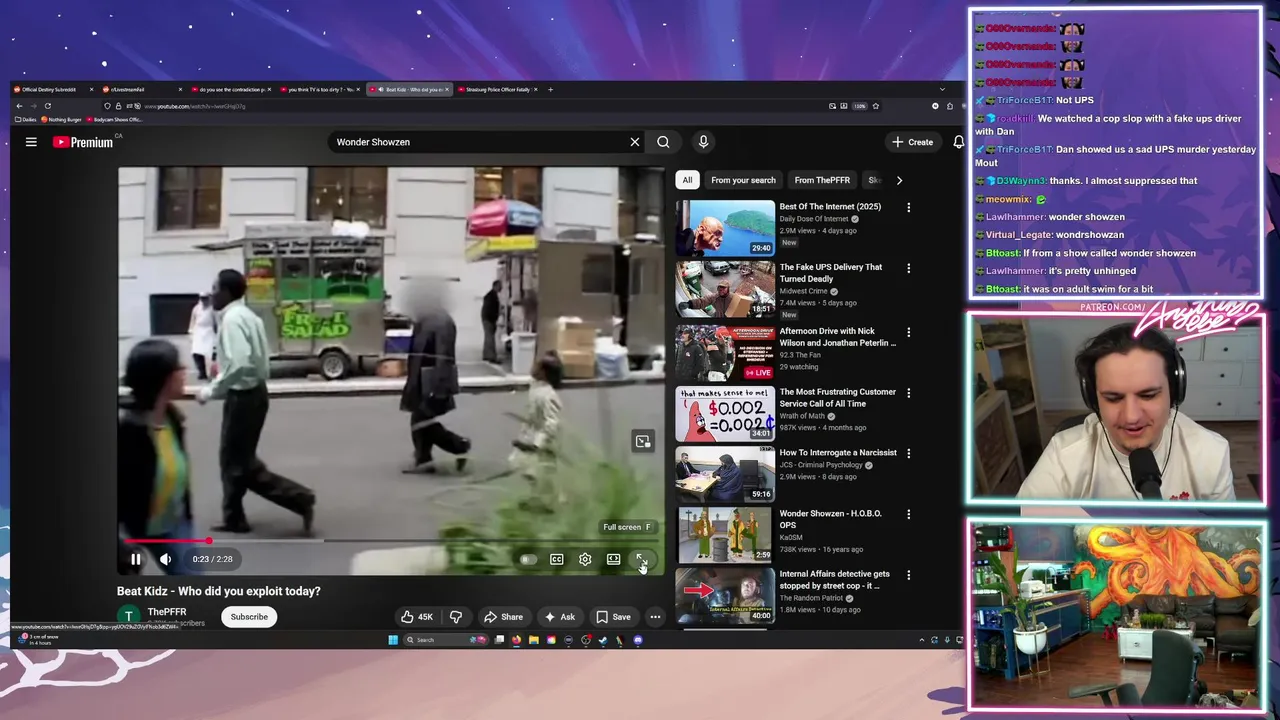
Task: Select the From ThePFFR chip
Action: point(822,180)
